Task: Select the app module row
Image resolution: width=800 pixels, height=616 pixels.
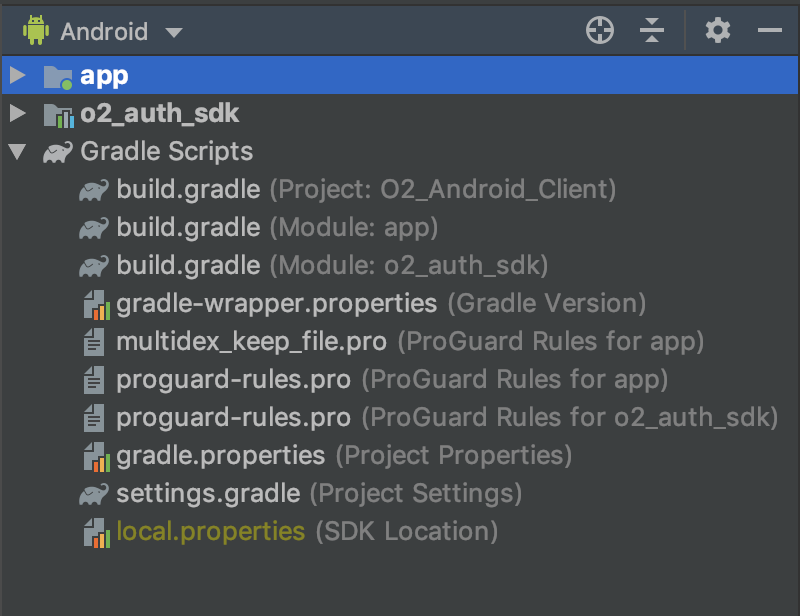Action: 400,76
